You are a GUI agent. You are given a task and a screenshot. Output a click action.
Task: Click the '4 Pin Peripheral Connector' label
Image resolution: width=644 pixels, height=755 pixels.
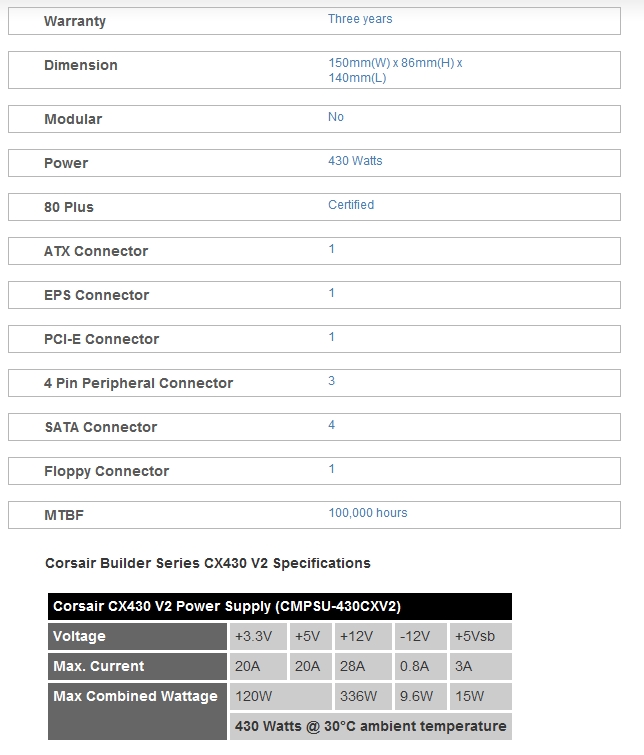[138, 383]
